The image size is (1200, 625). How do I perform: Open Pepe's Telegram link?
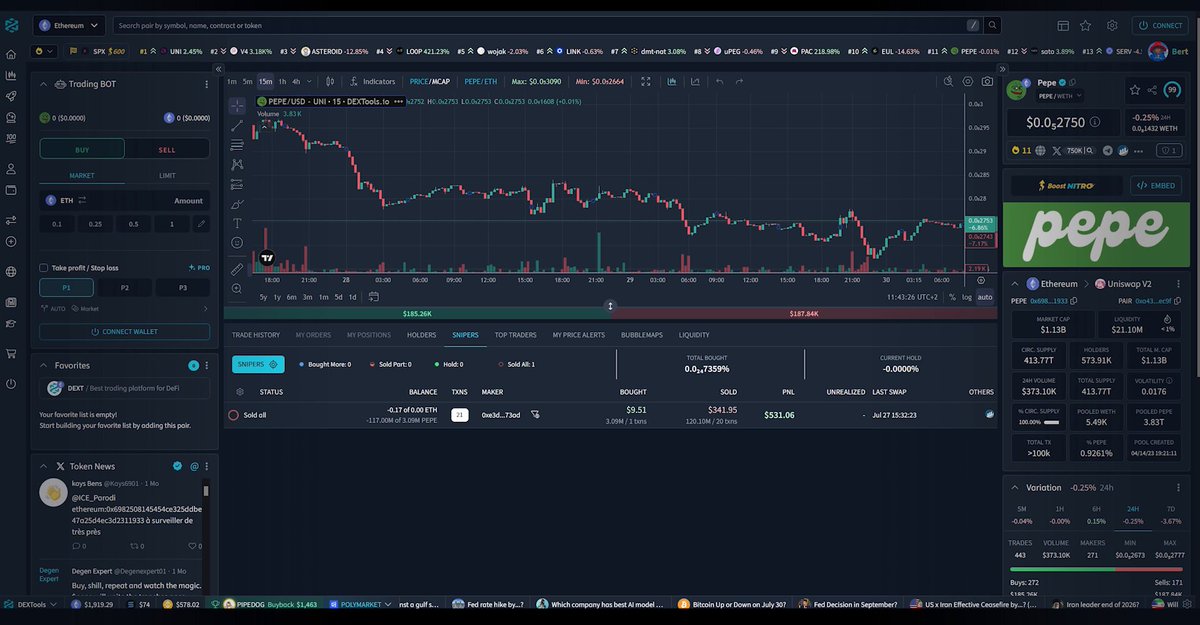[1107, 151]
